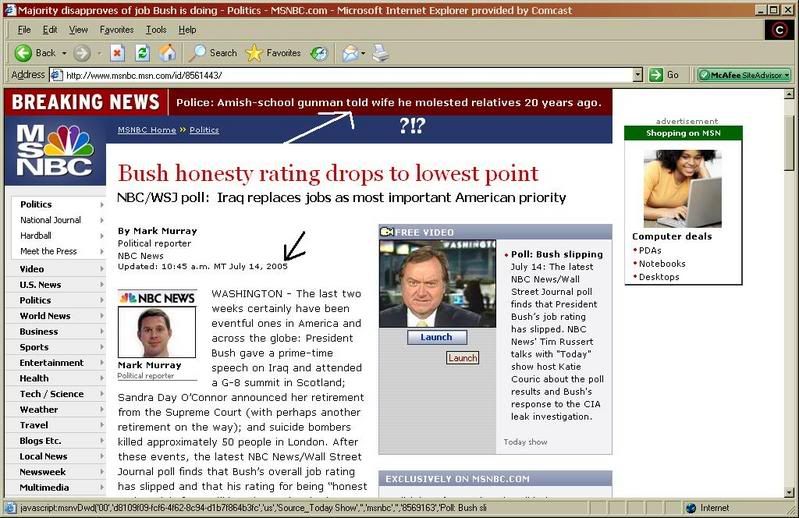Click the Multimedia sidebar item
The height and width of the screenshot is (518, 799).
[44, 487]
